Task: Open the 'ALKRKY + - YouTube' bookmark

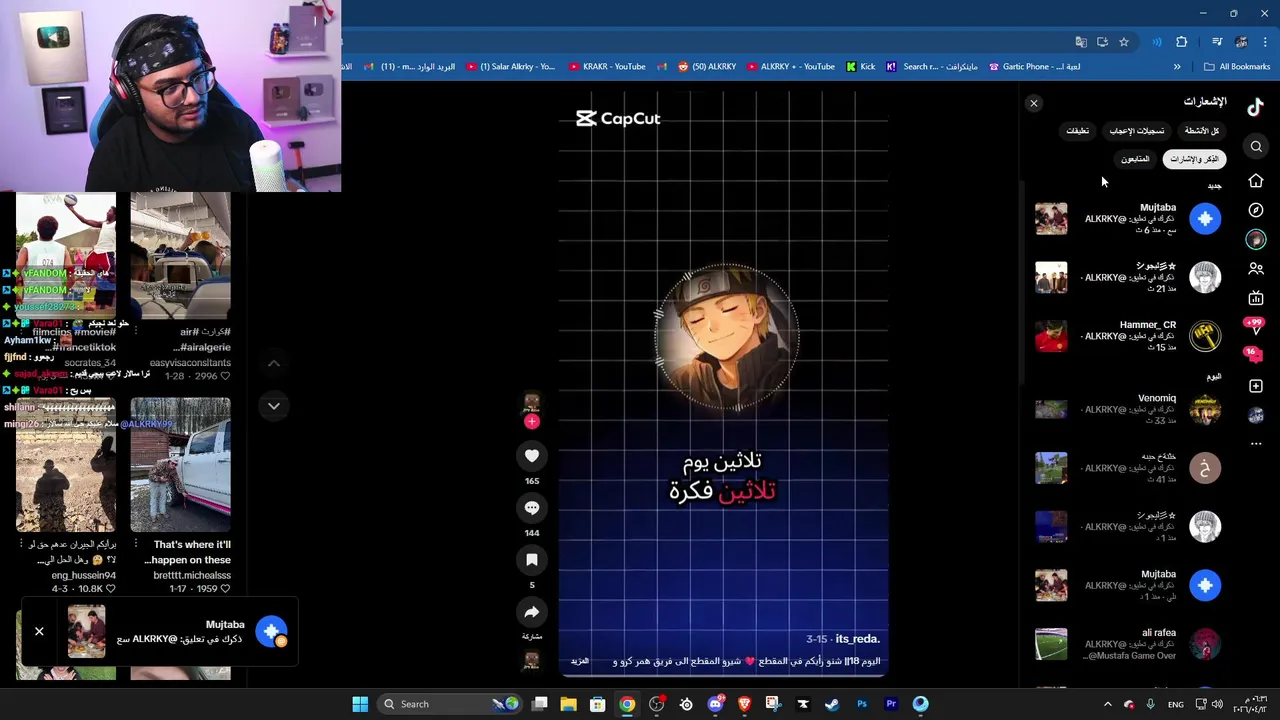Action: coord(790,67)
